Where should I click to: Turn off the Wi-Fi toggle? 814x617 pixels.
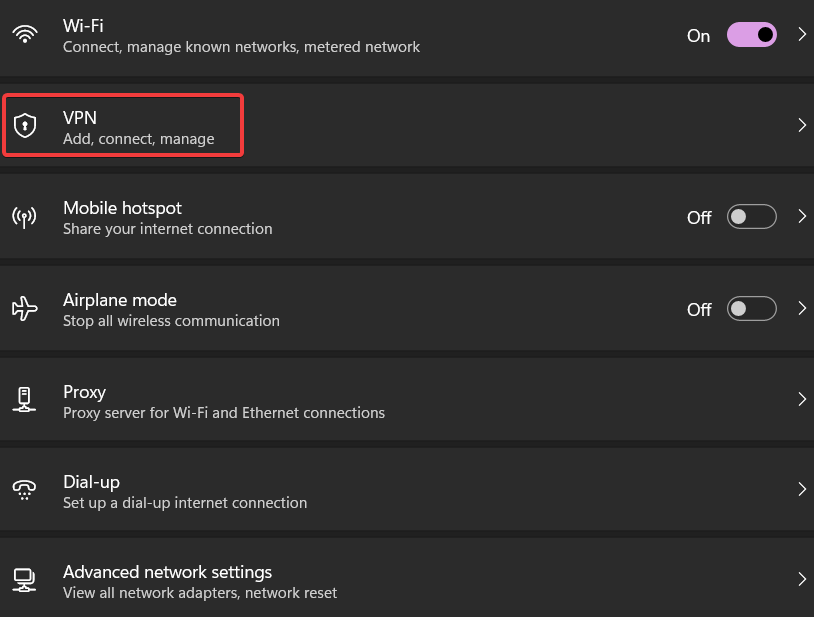tap(751, 34)
